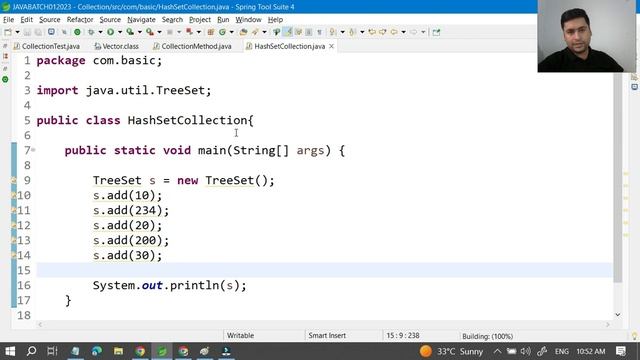The image size is (640, 360).
Task: Click the warning marker on line 11
Action: tap(13, 210)
